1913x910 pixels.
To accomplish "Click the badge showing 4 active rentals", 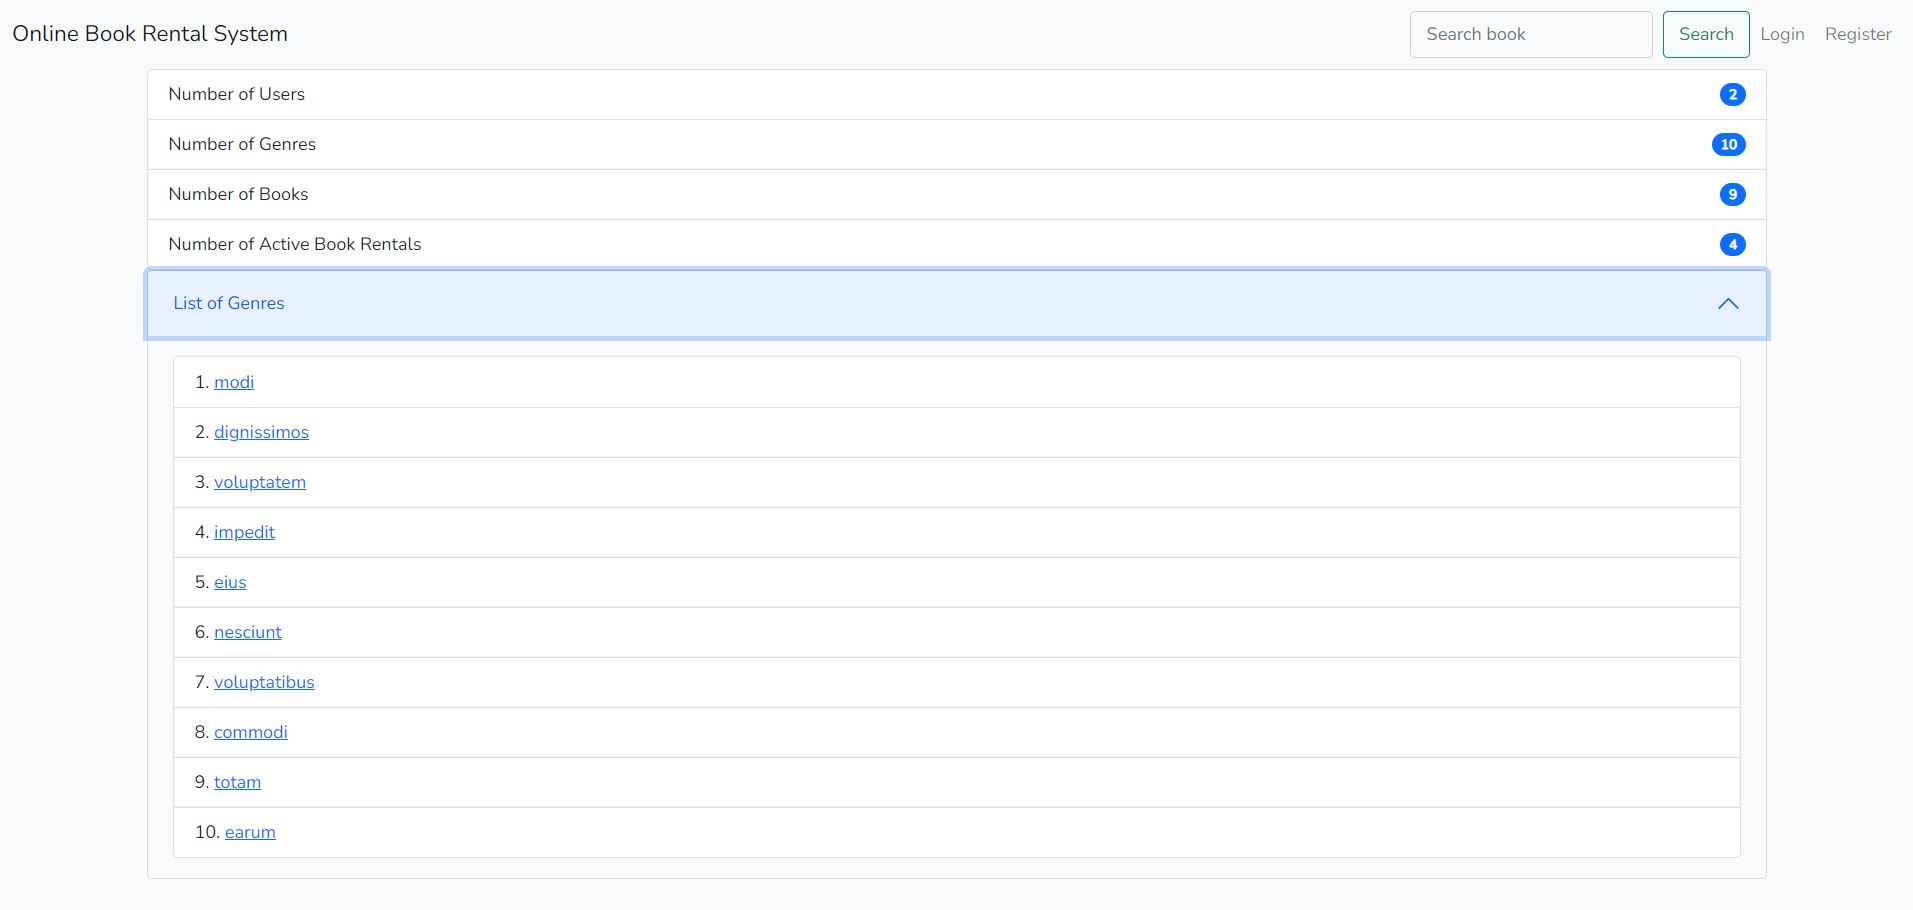I will point(1731,244).
